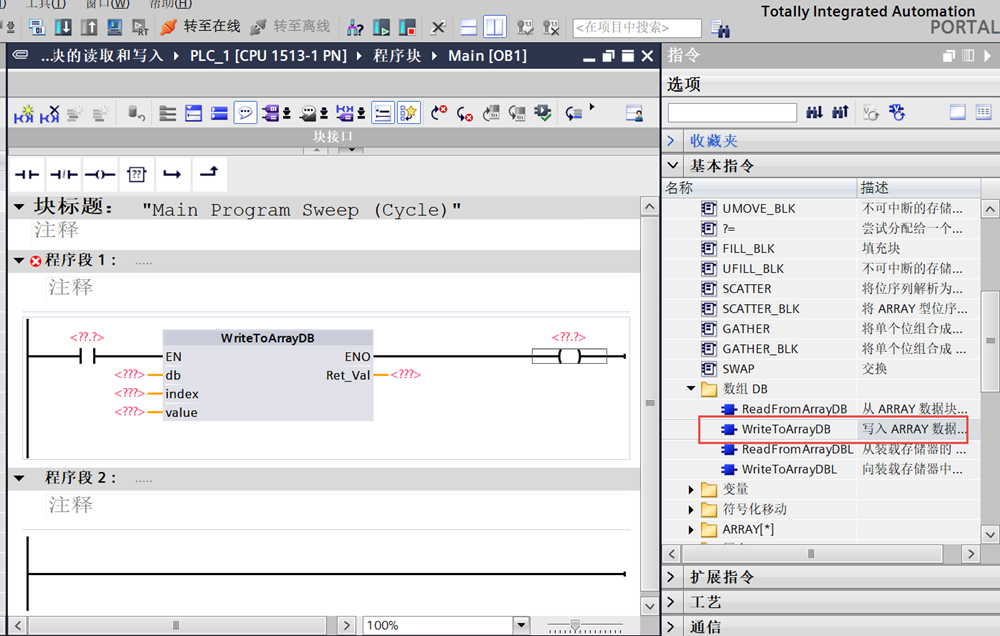Expand the 收藏夹 favorites section
1000x636 pixels.
click(673, 141)
